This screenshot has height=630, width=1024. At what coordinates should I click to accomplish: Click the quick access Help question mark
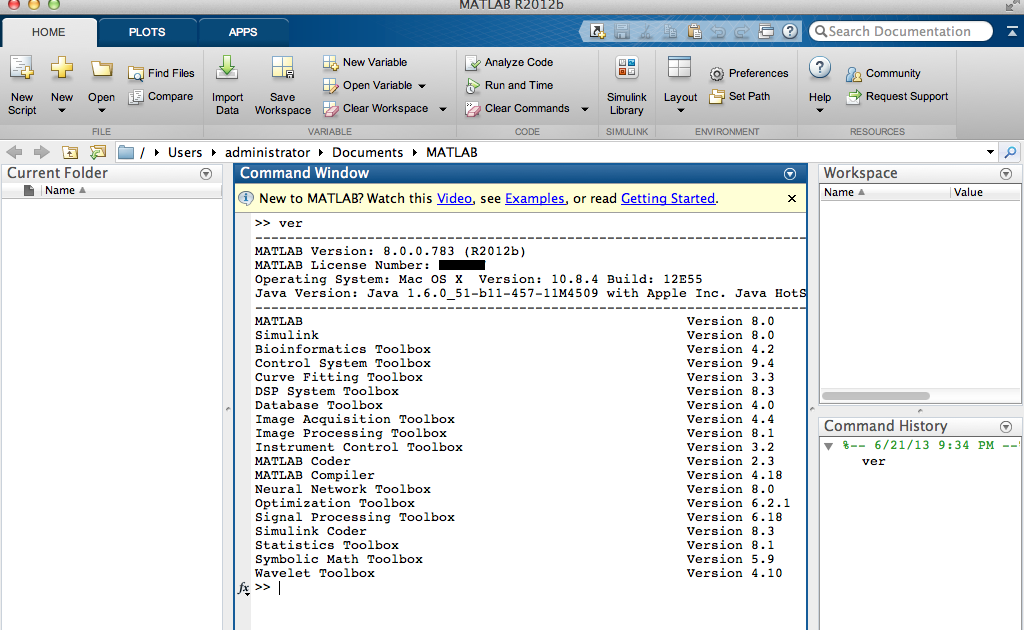pyautogui.click(x=790, y=31)
